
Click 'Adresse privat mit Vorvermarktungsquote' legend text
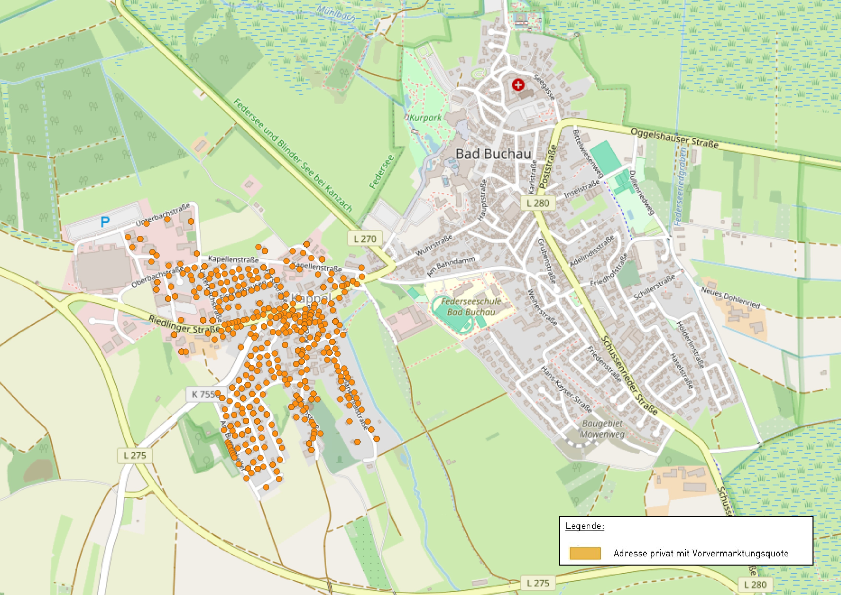701,553
